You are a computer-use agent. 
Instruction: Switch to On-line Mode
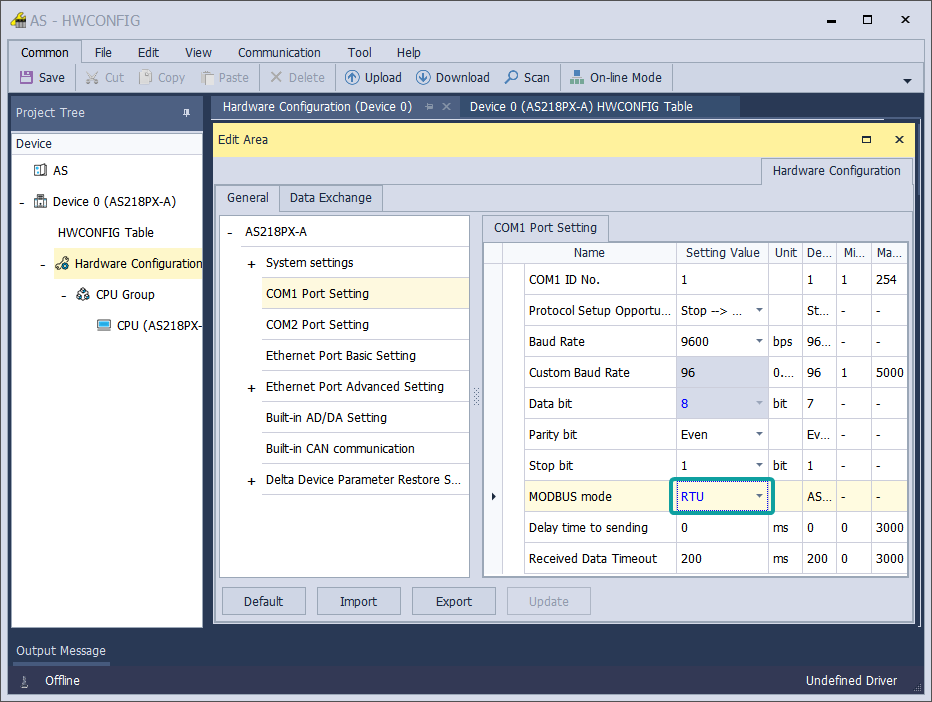615,77
